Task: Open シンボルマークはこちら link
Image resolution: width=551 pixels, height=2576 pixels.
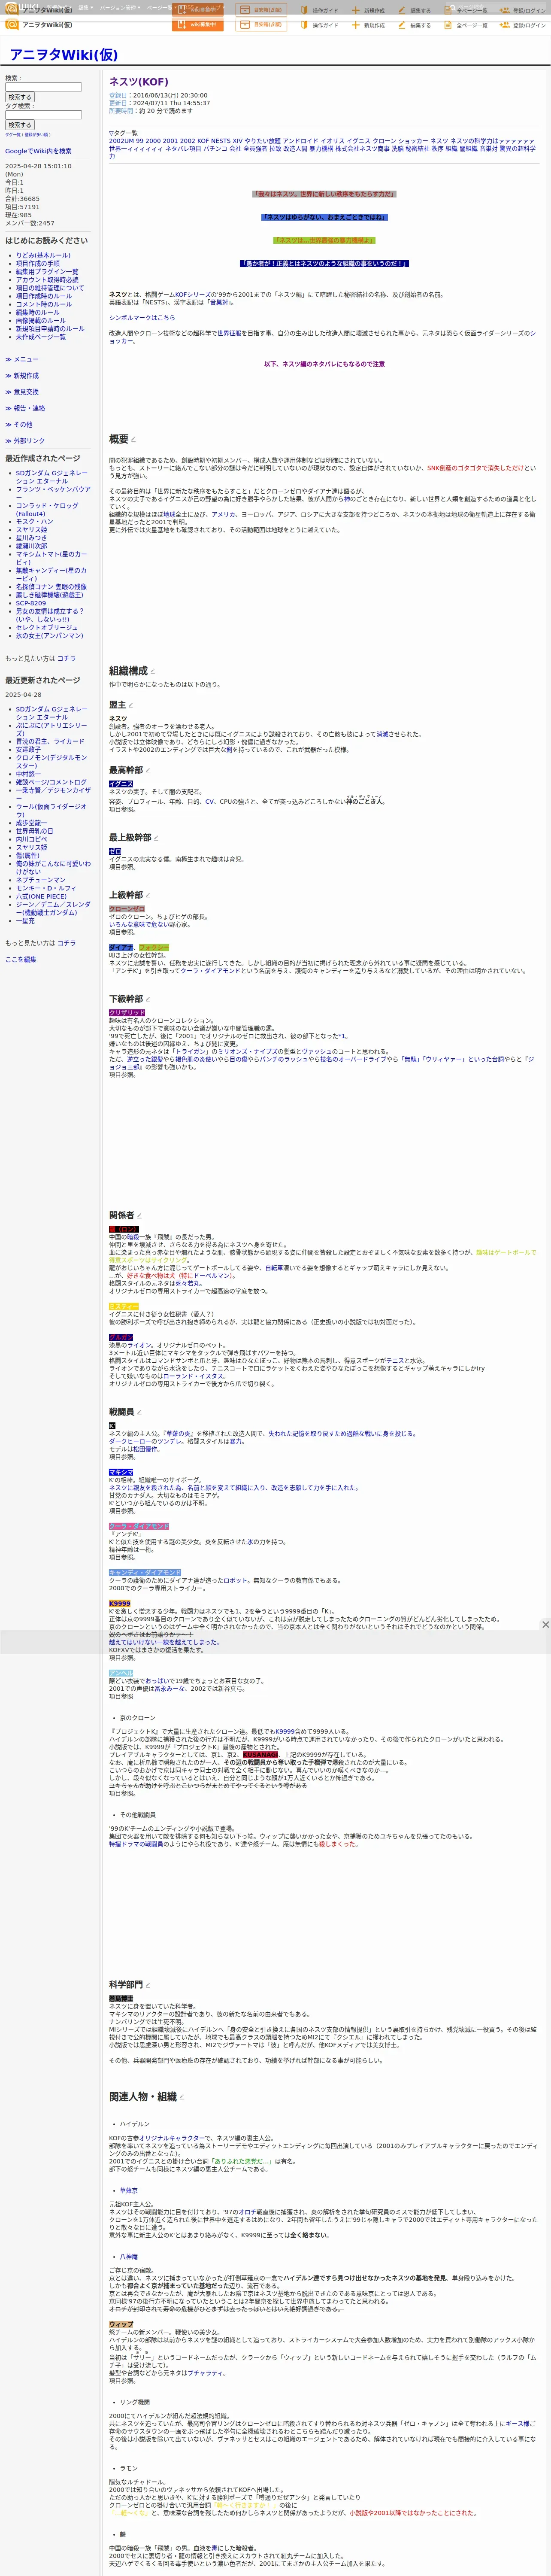Action: (142, 318)
